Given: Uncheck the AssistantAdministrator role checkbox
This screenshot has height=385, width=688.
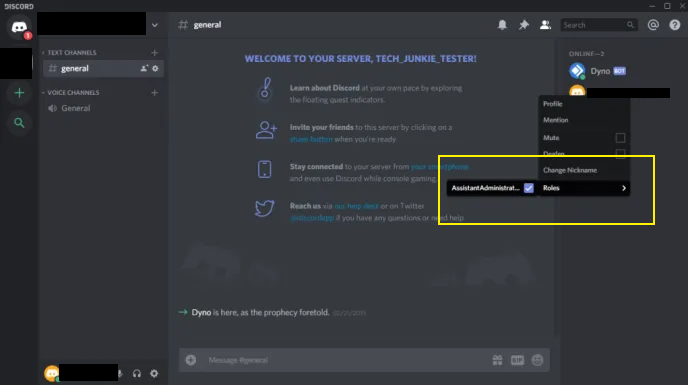Looking at the screenshot, I should point(528,188).
